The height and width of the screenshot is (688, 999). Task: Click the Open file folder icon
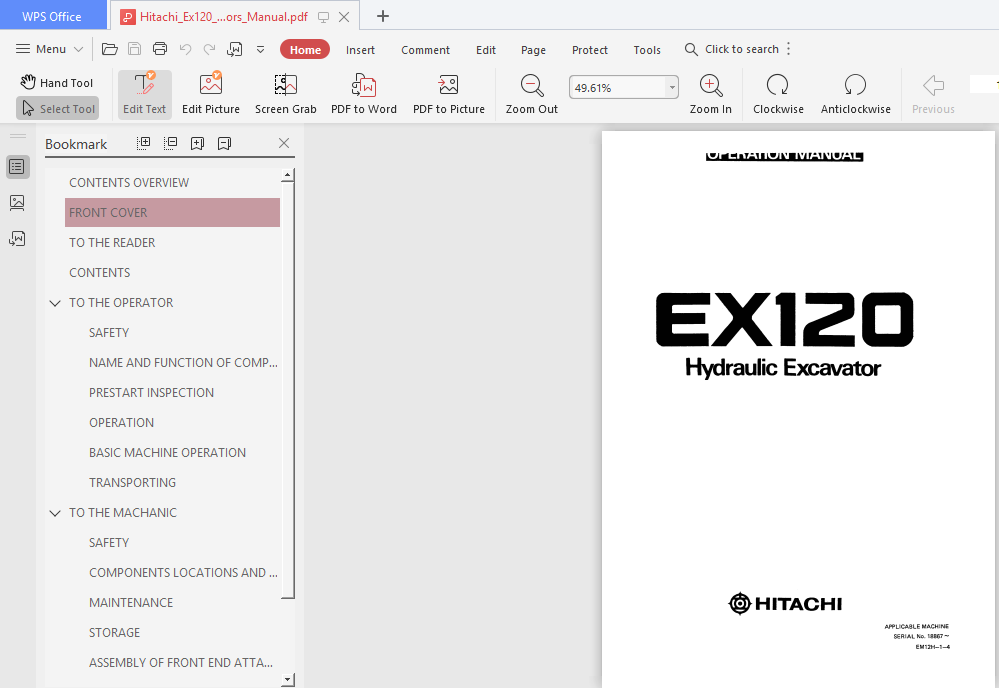110,49
